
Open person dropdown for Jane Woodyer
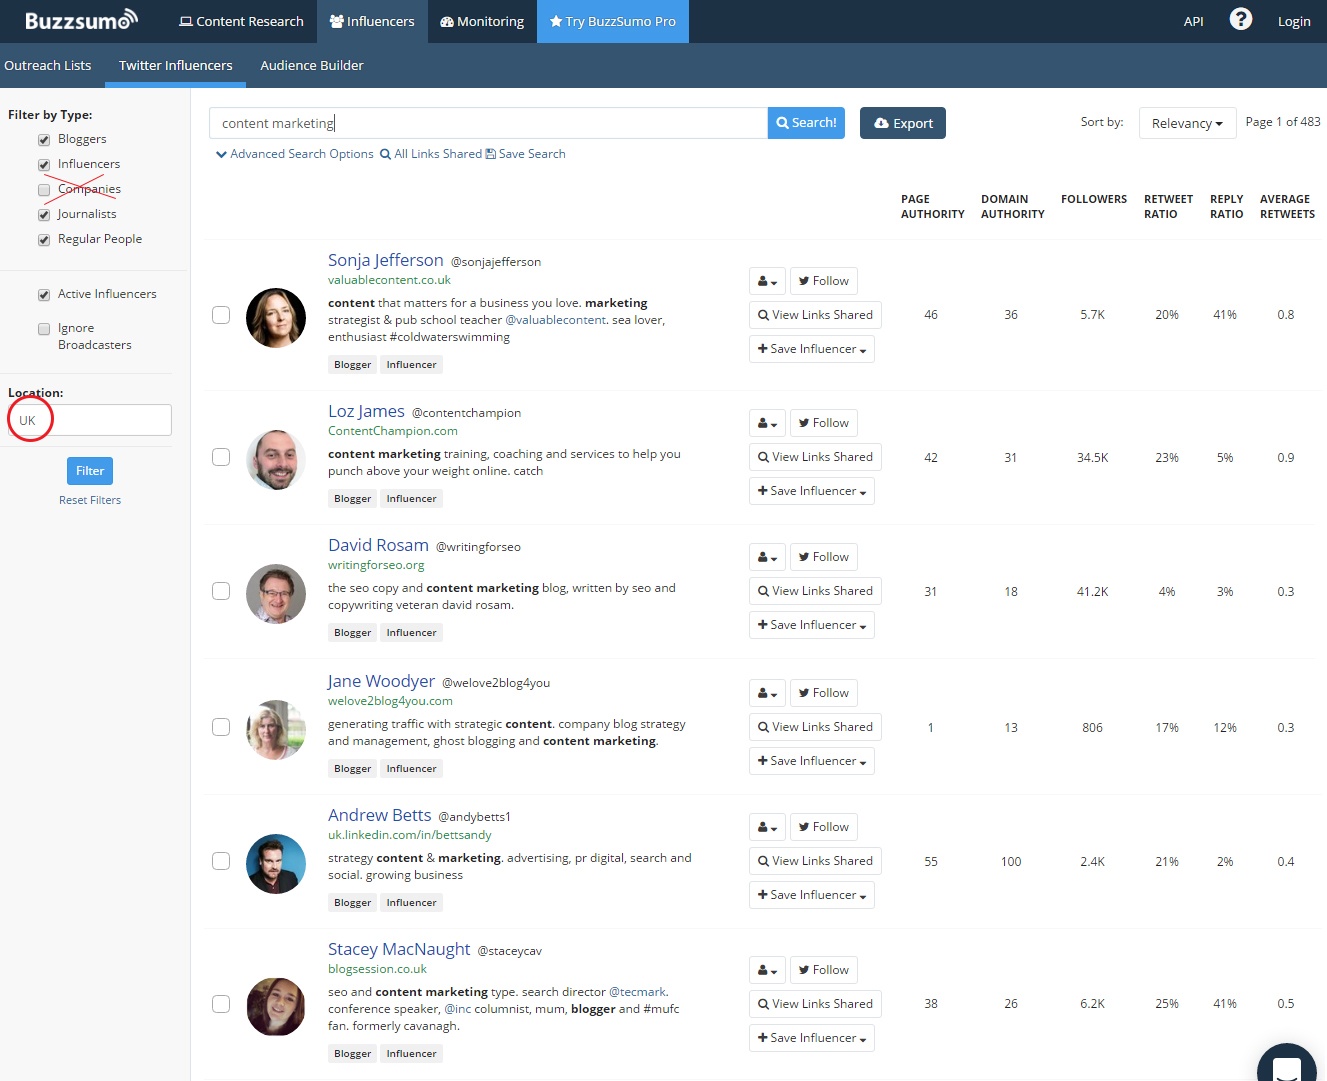click(767, 693)
